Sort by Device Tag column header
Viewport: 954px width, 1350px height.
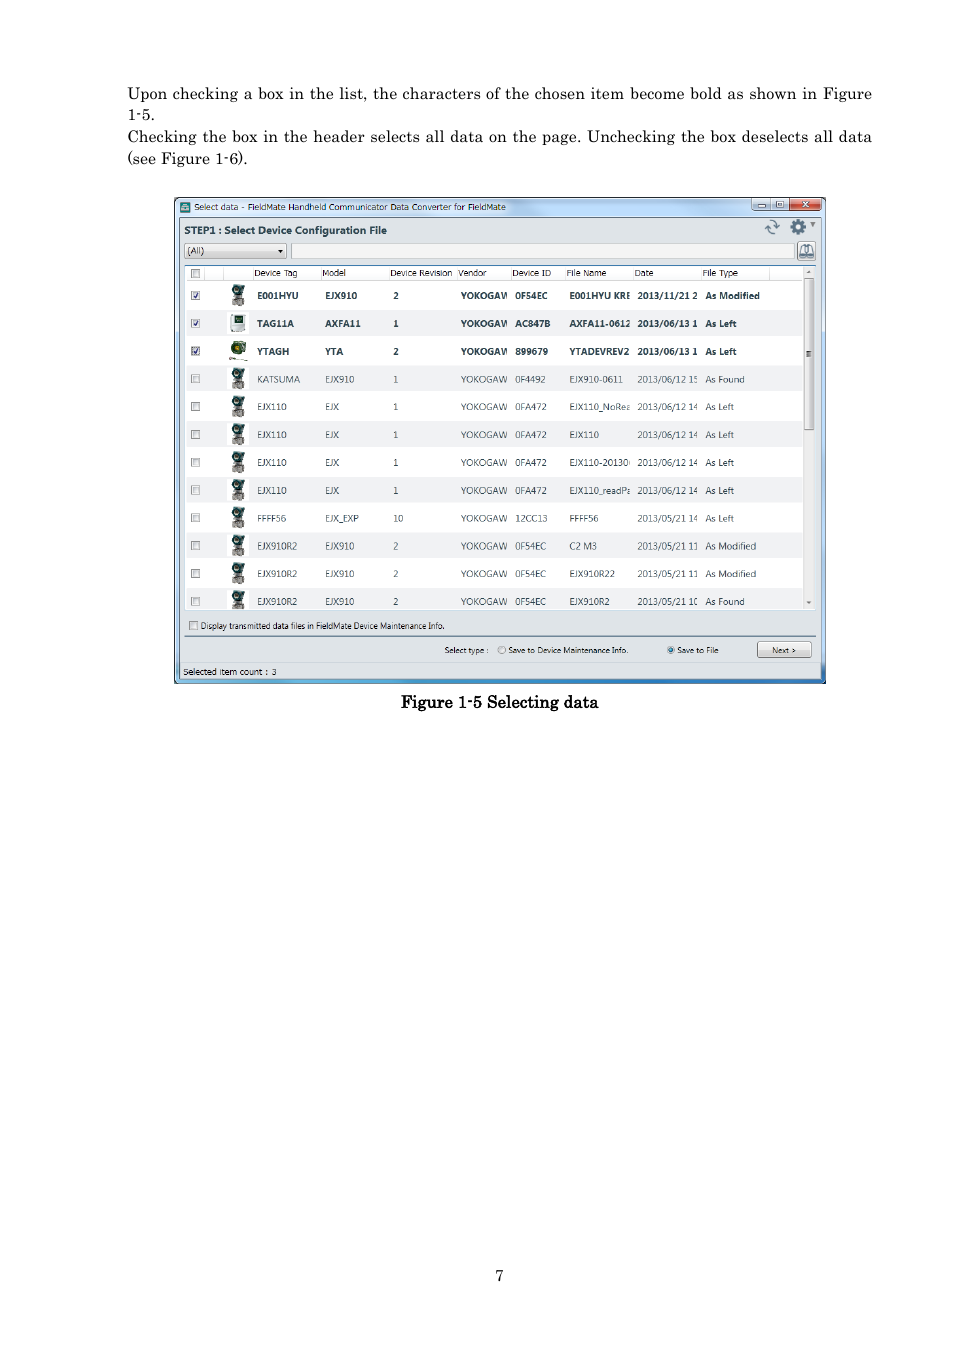(x=275, y=273)
